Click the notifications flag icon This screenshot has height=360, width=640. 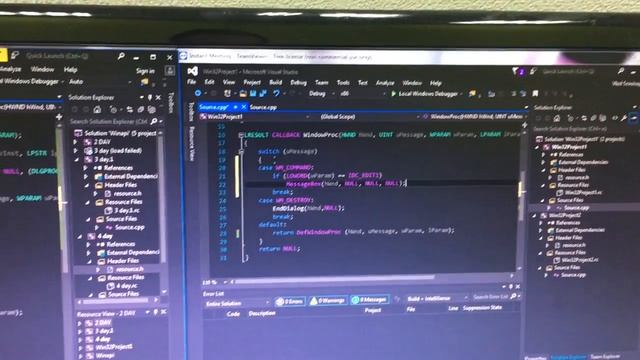click(516, 71)
